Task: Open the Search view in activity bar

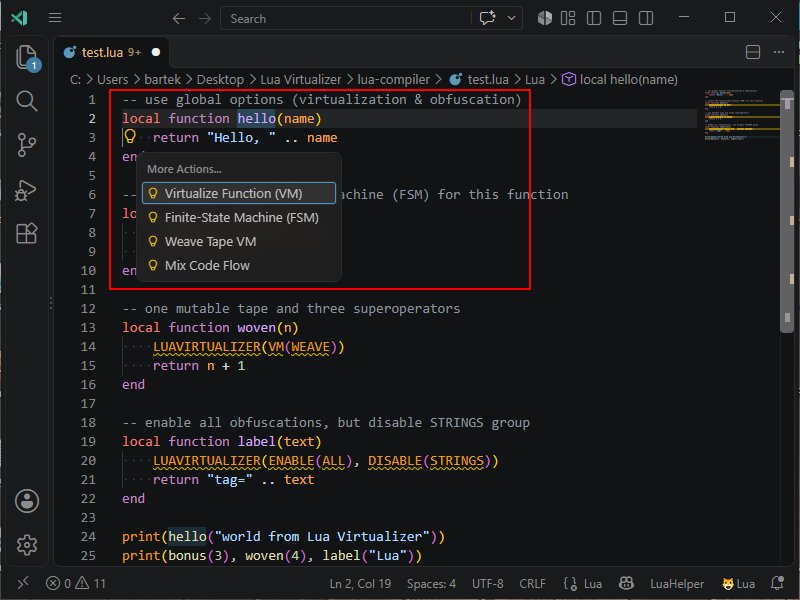Action: [x=27, y=101]
